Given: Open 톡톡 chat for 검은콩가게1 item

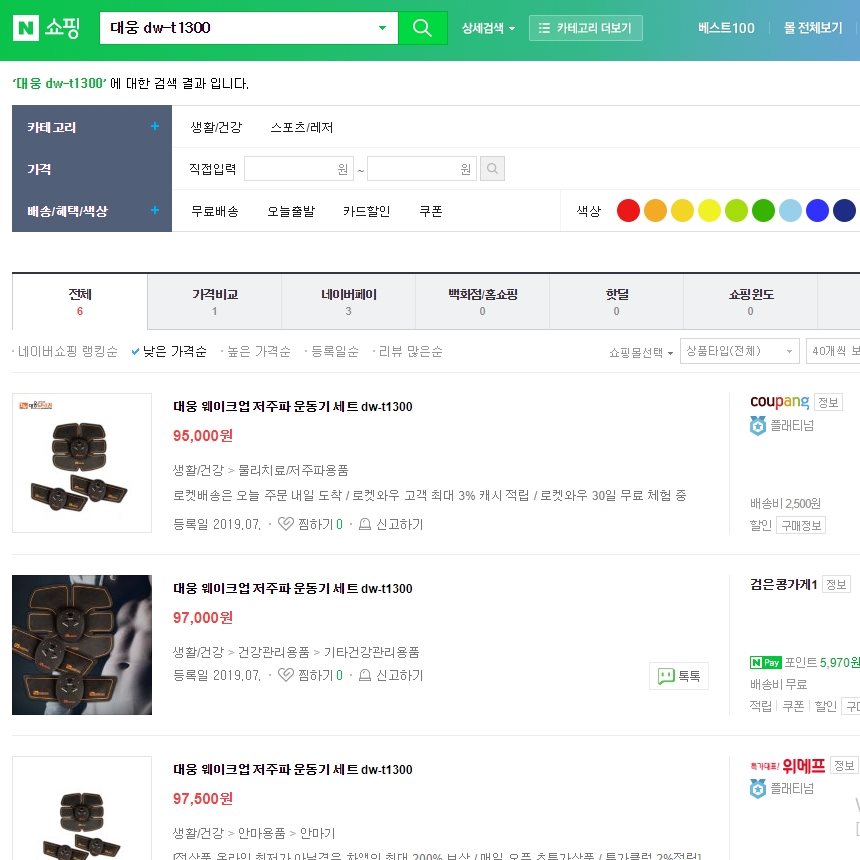Looking at the screenshot, I should coord(678,676).
